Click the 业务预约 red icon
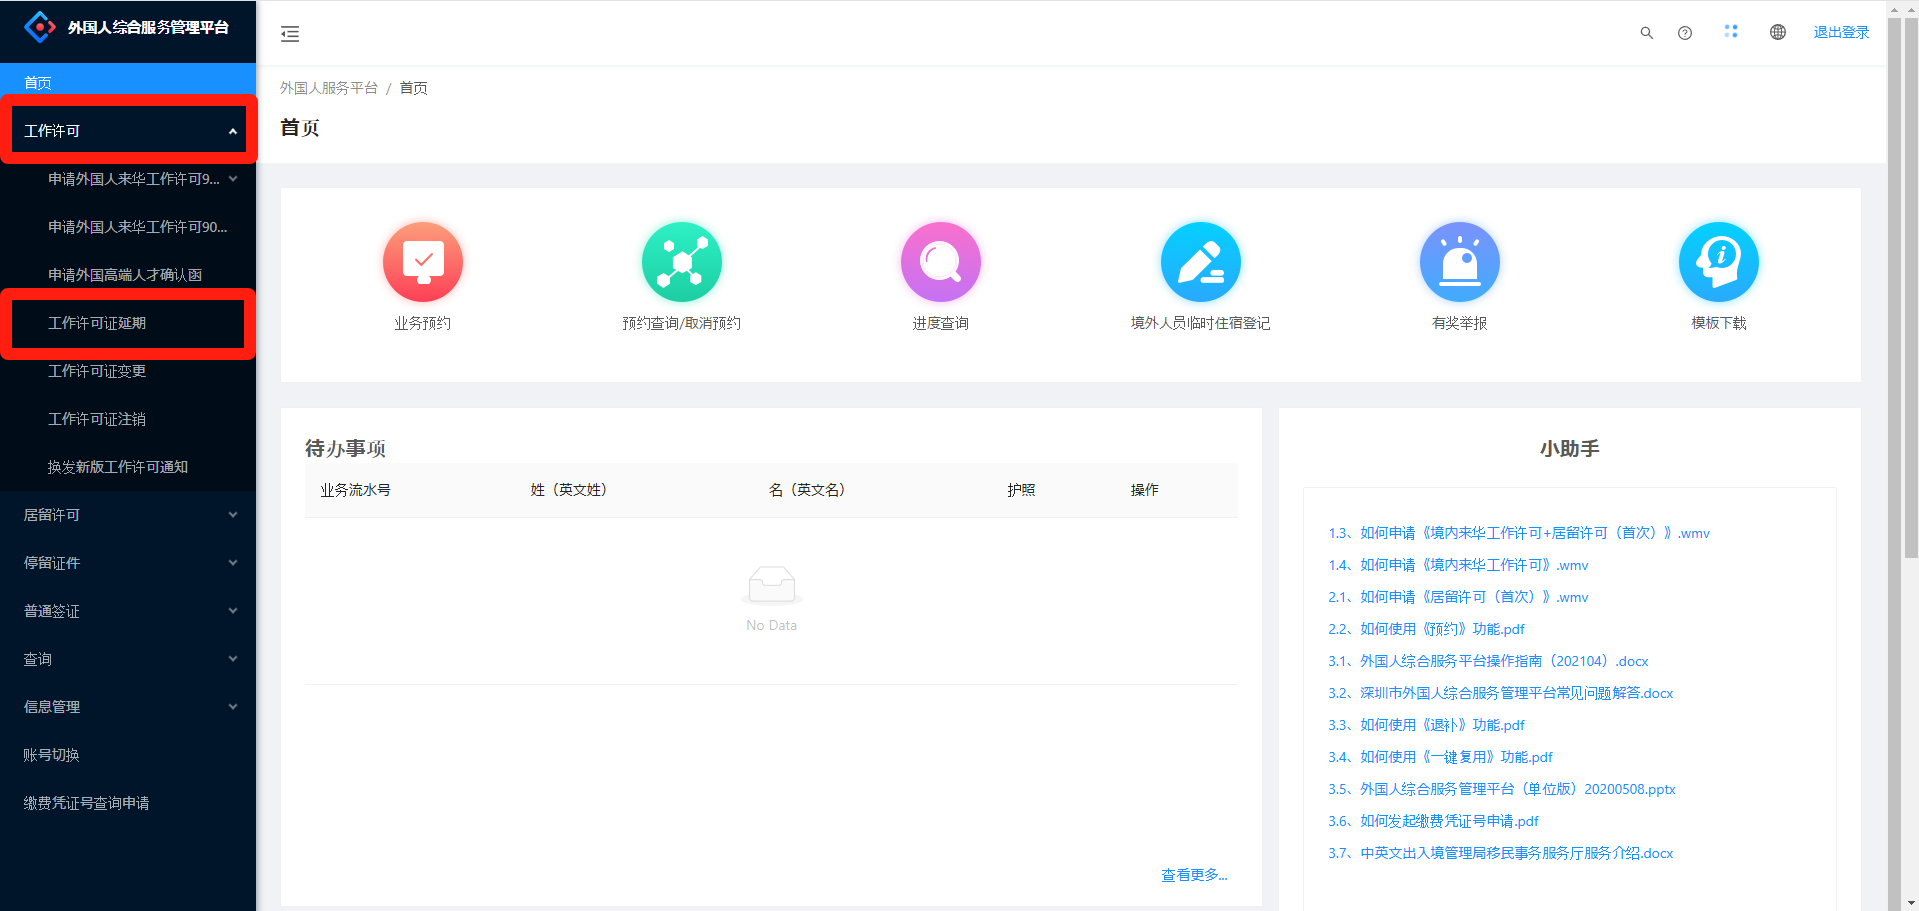The height and width of the screenshot is (911, 1919). [x=422, y=262]
